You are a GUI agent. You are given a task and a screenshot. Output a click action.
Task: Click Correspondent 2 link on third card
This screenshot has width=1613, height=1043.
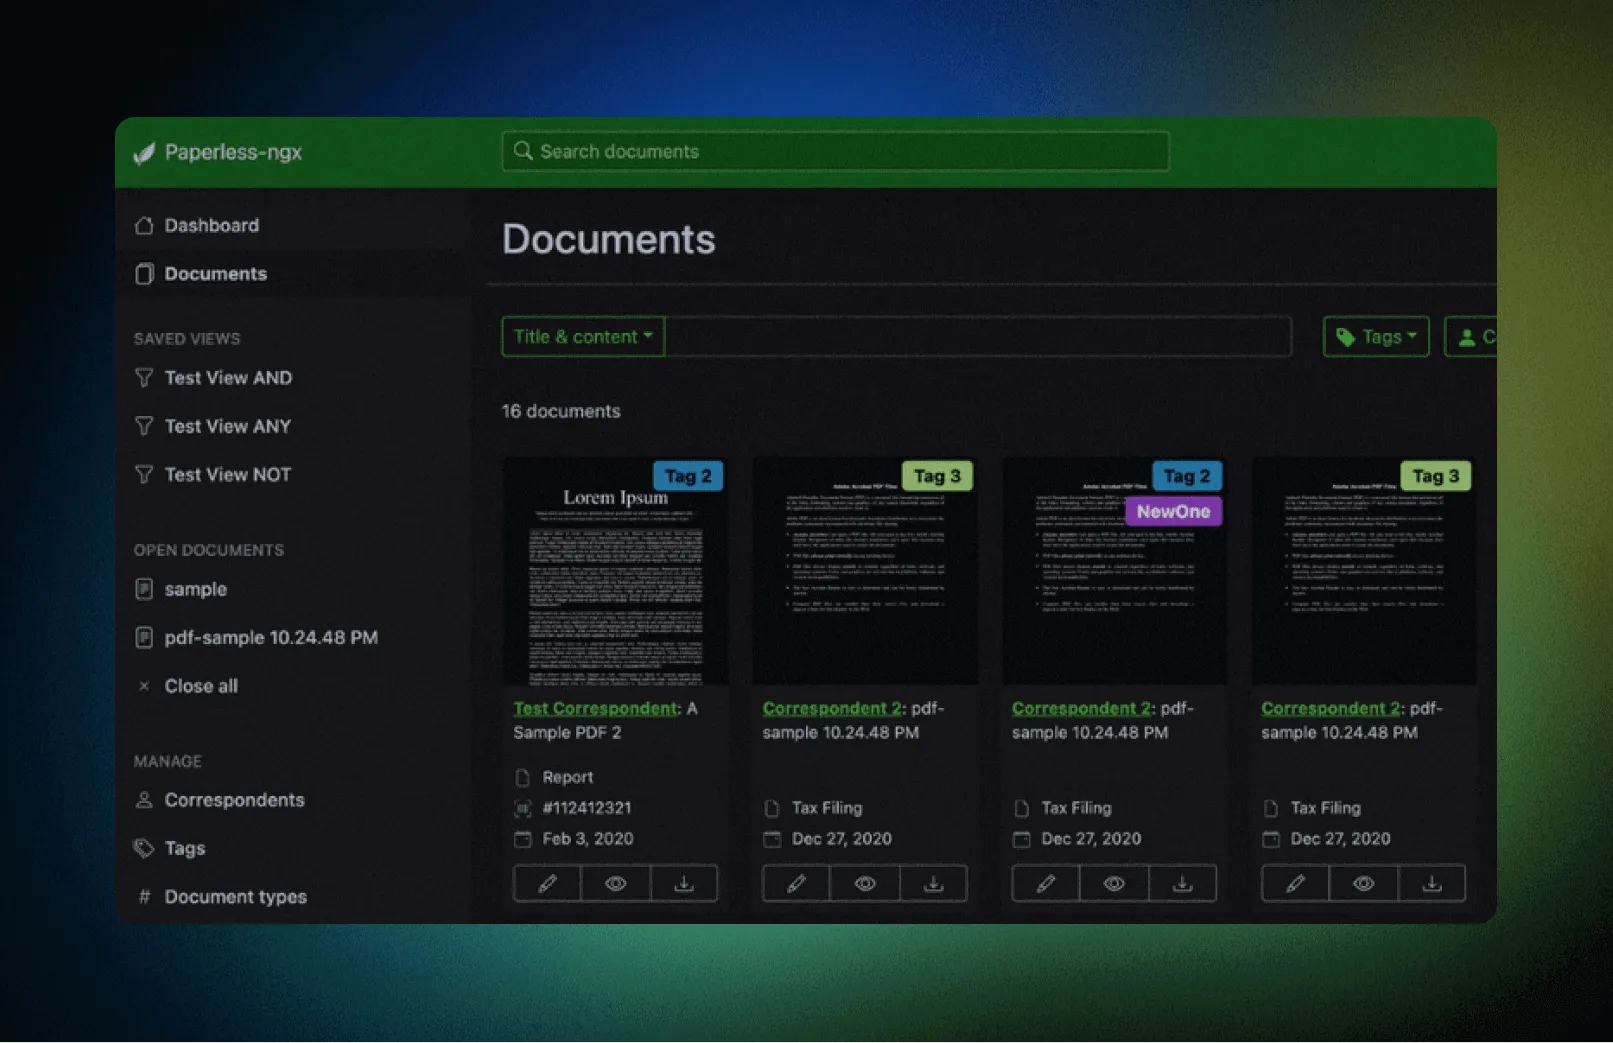pyautogui.click(x=1081, y=708)
